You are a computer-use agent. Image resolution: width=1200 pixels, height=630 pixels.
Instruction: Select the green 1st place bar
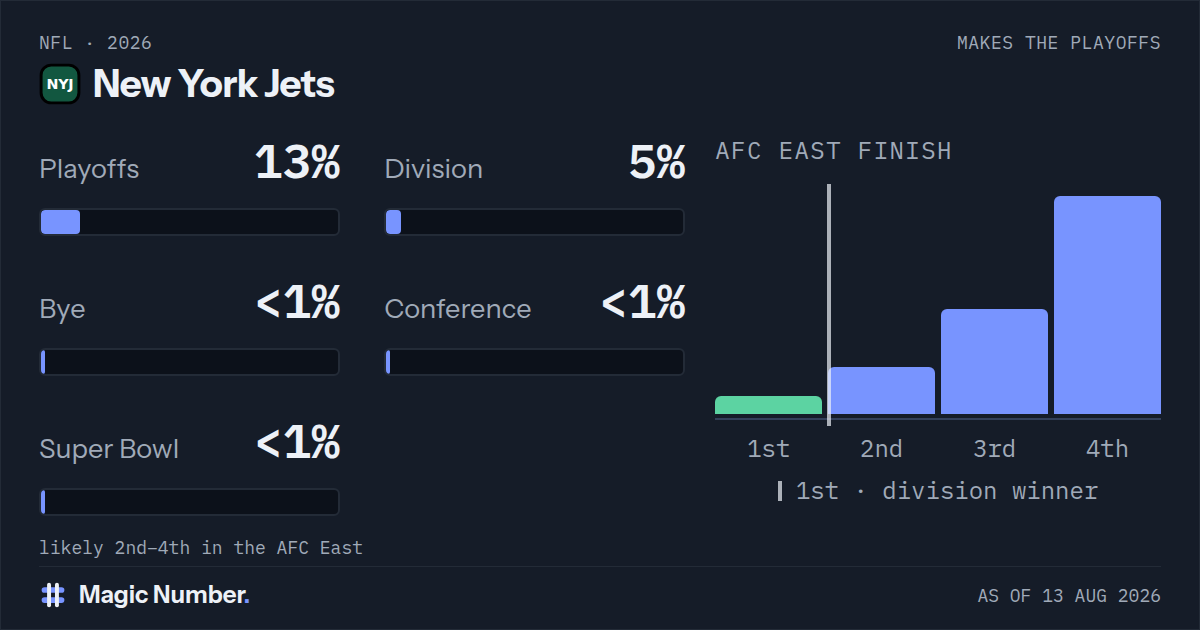coord(768,405)
